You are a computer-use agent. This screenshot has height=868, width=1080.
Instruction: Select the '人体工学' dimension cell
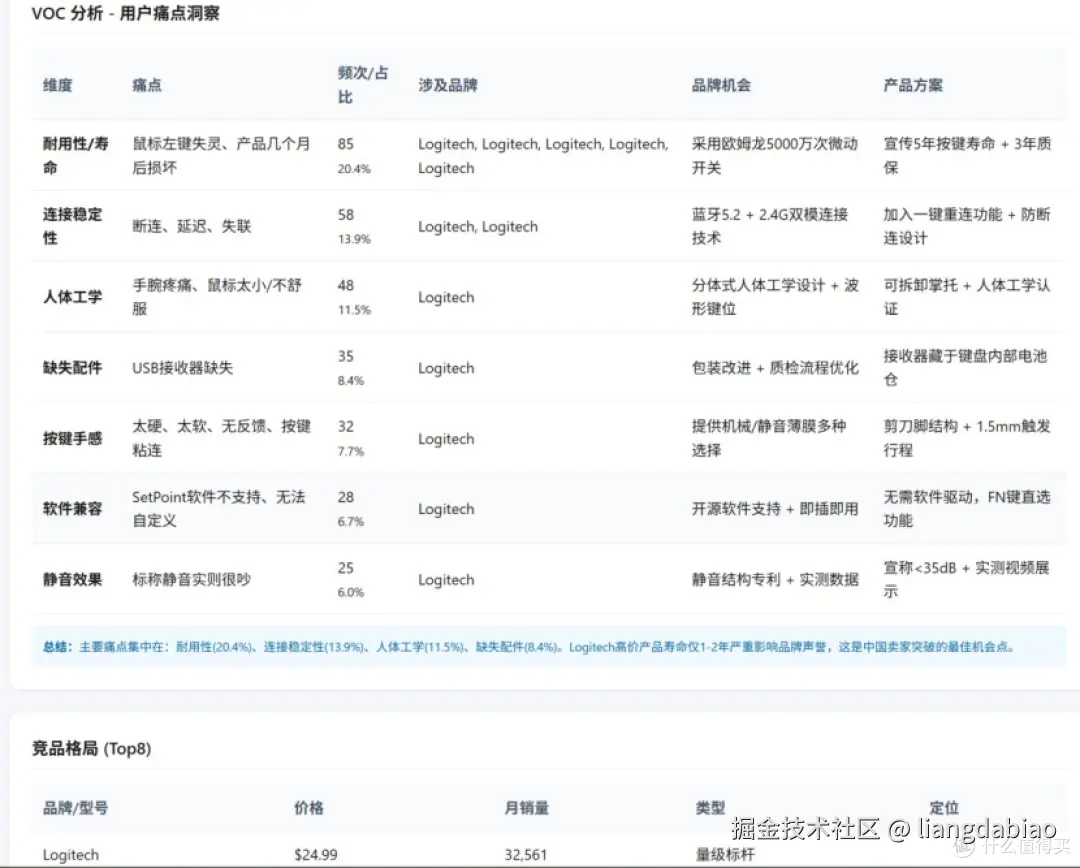72,297
